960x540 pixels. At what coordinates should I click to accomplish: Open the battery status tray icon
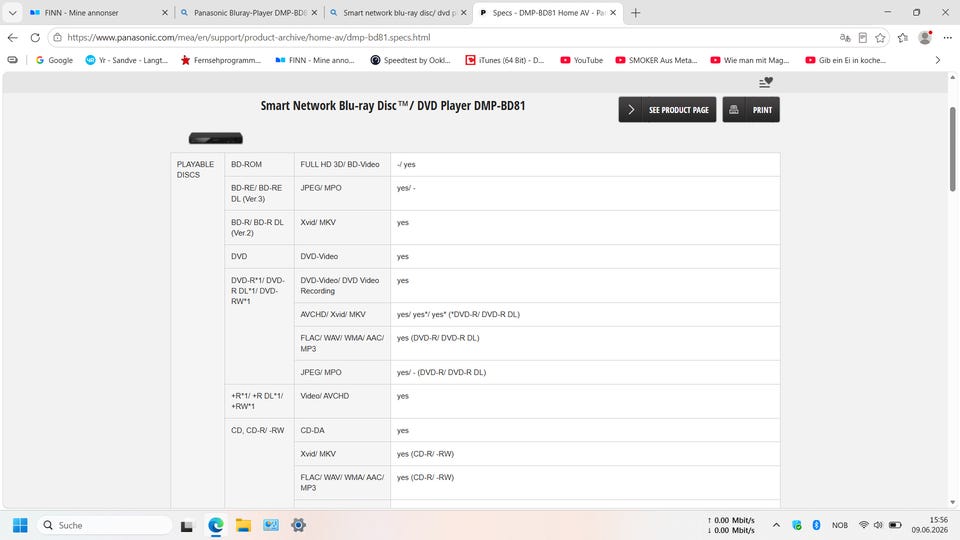895,525
